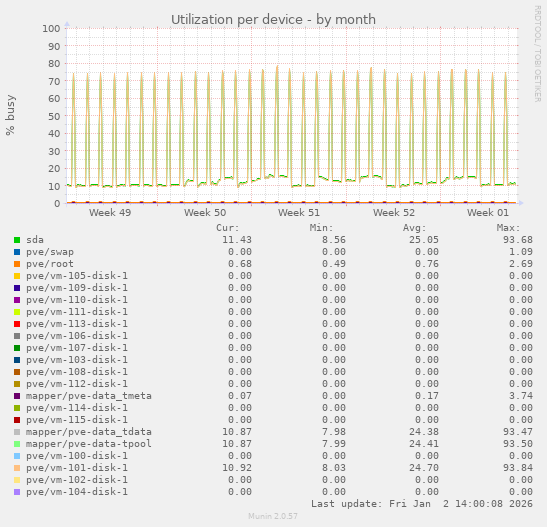
Task: Click sda current value 11.43
Action: 237,240
